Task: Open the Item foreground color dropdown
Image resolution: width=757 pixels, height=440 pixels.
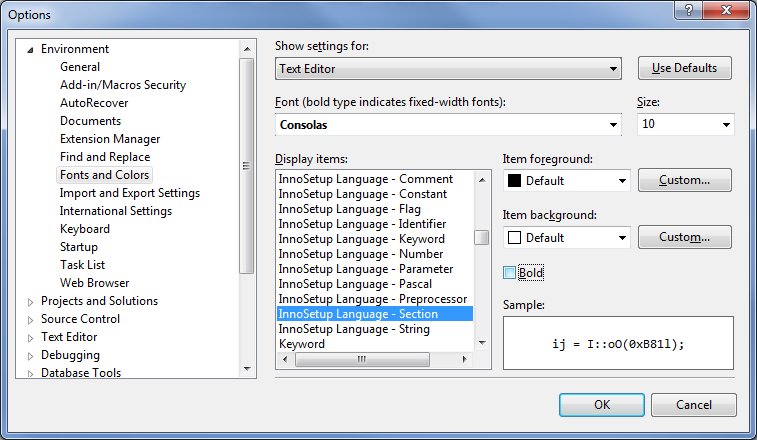Action: click(567, 181)
